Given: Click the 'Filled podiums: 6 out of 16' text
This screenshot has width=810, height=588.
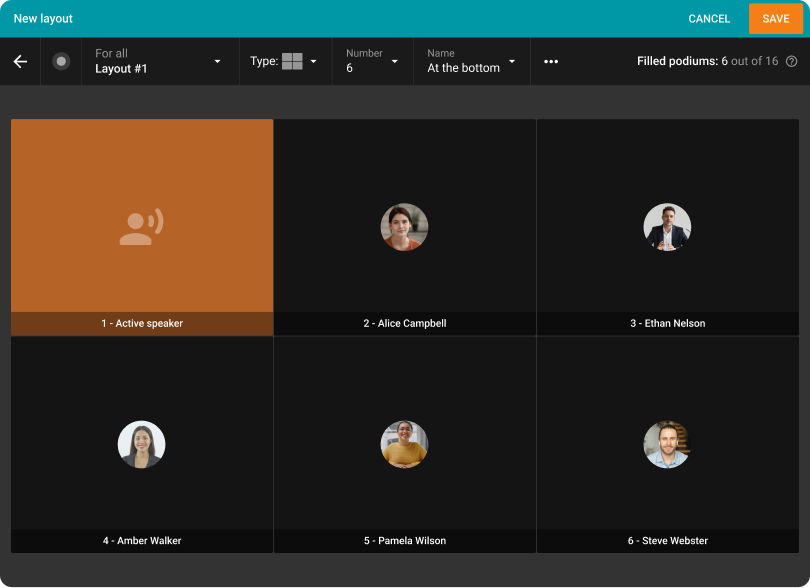Looking at the screenshot, I should coord(707,62).
